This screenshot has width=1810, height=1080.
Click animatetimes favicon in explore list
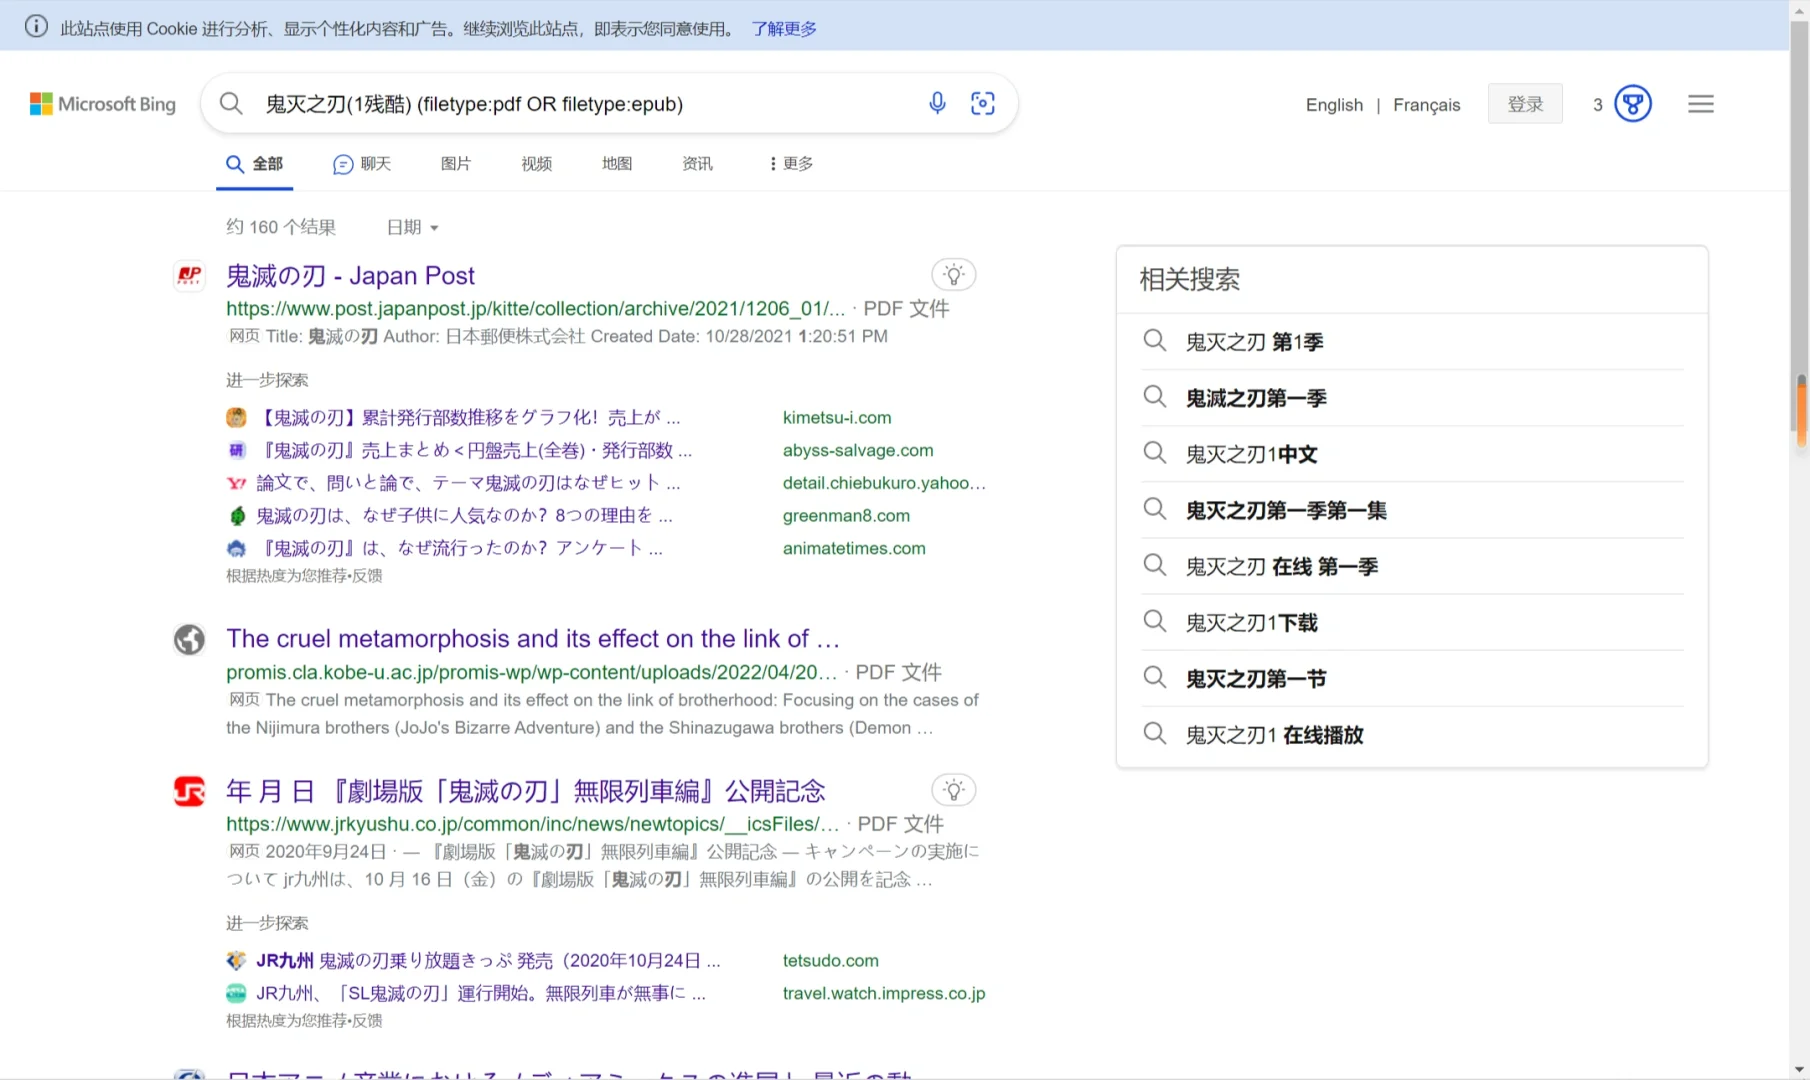(236, 548)
